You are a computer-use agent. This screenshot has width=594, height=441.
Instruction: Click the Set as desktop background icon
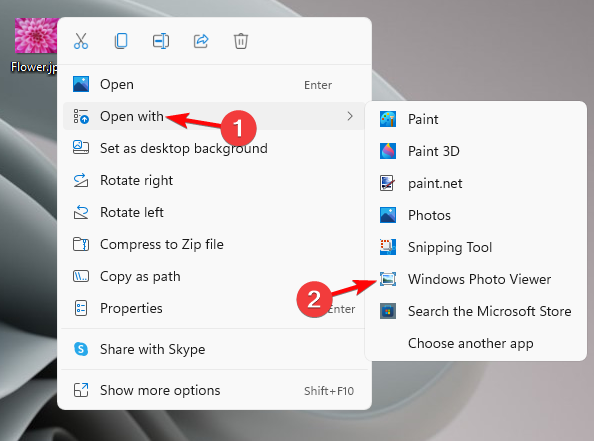(x=81, y=147)
